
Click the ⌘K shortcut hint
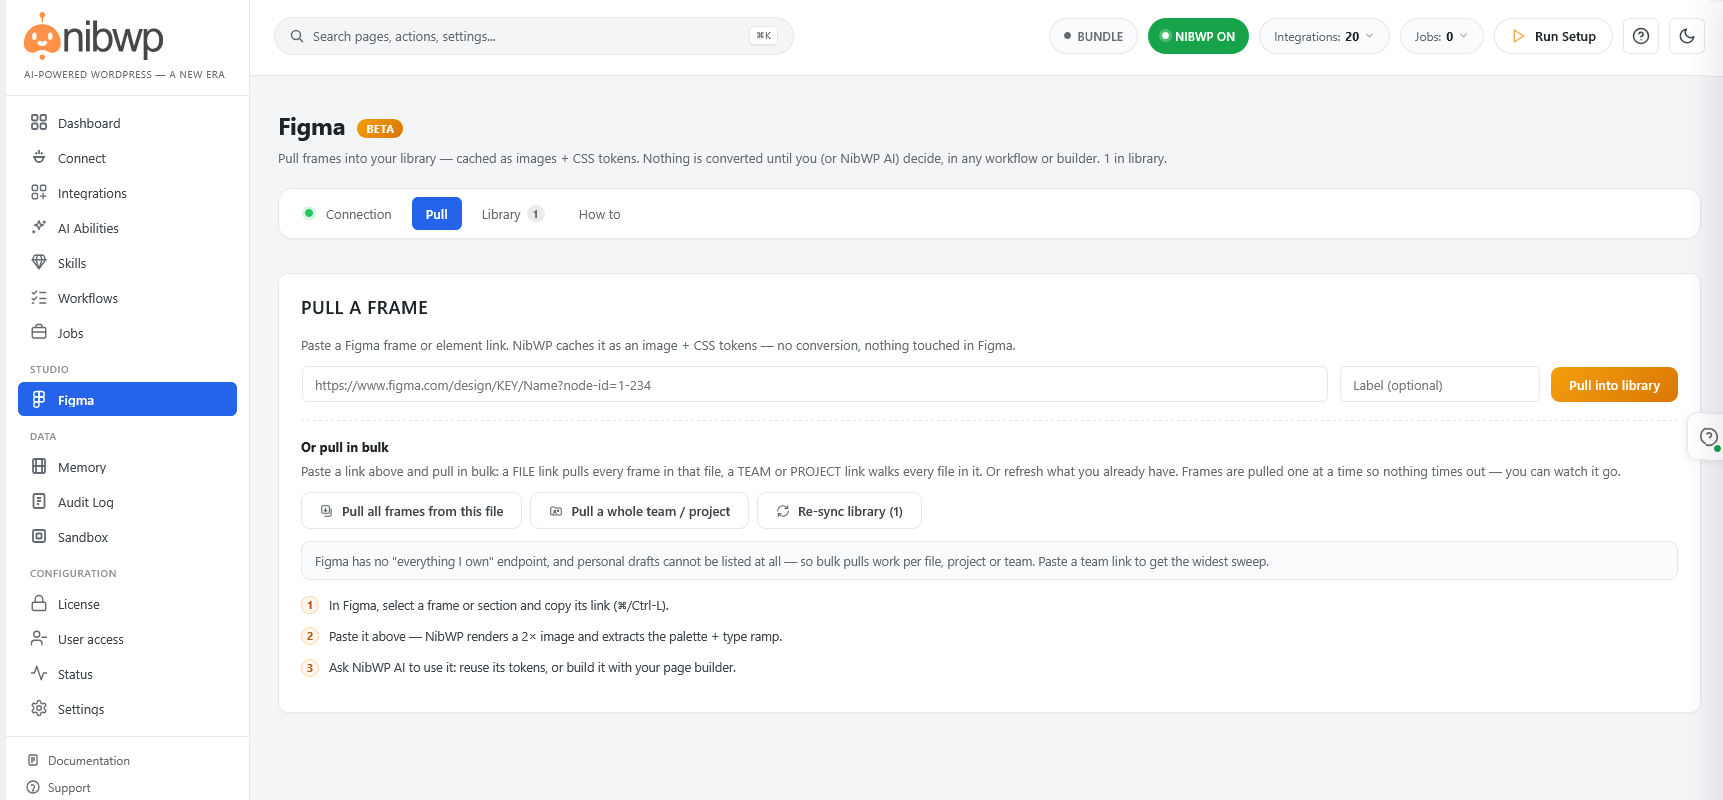[x=763, y=36]
